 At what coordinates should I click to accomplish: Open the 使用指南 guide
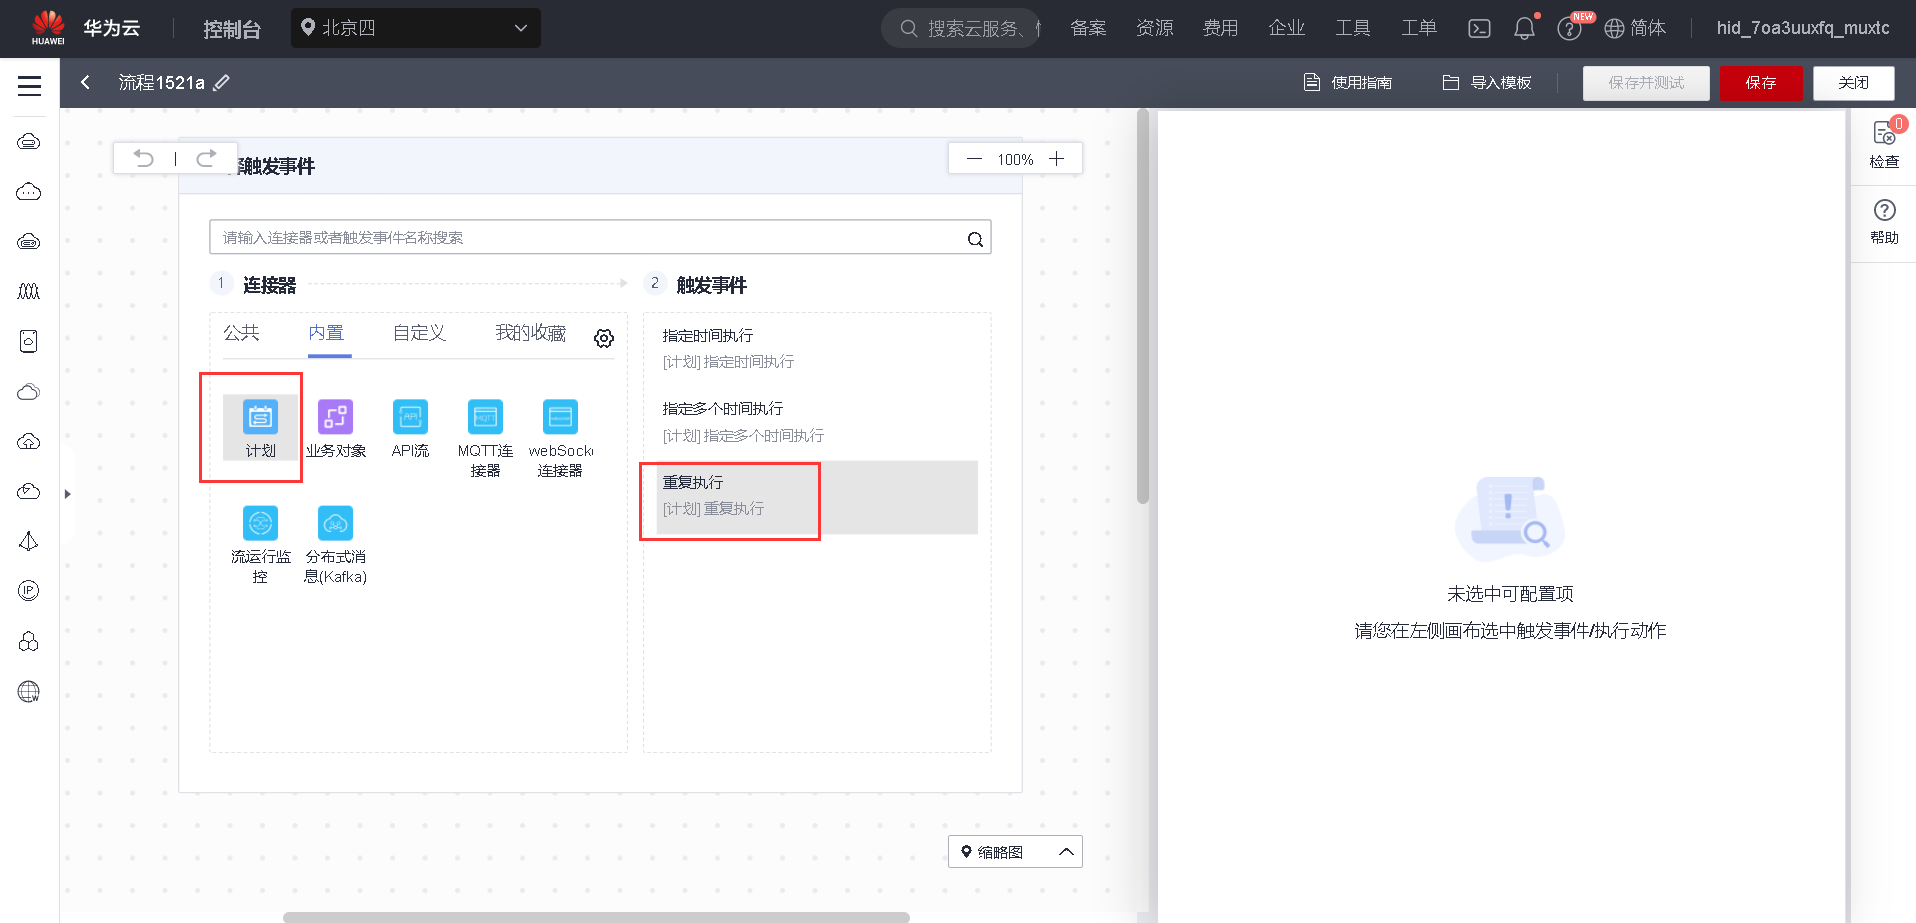[x=1348, y=83]
